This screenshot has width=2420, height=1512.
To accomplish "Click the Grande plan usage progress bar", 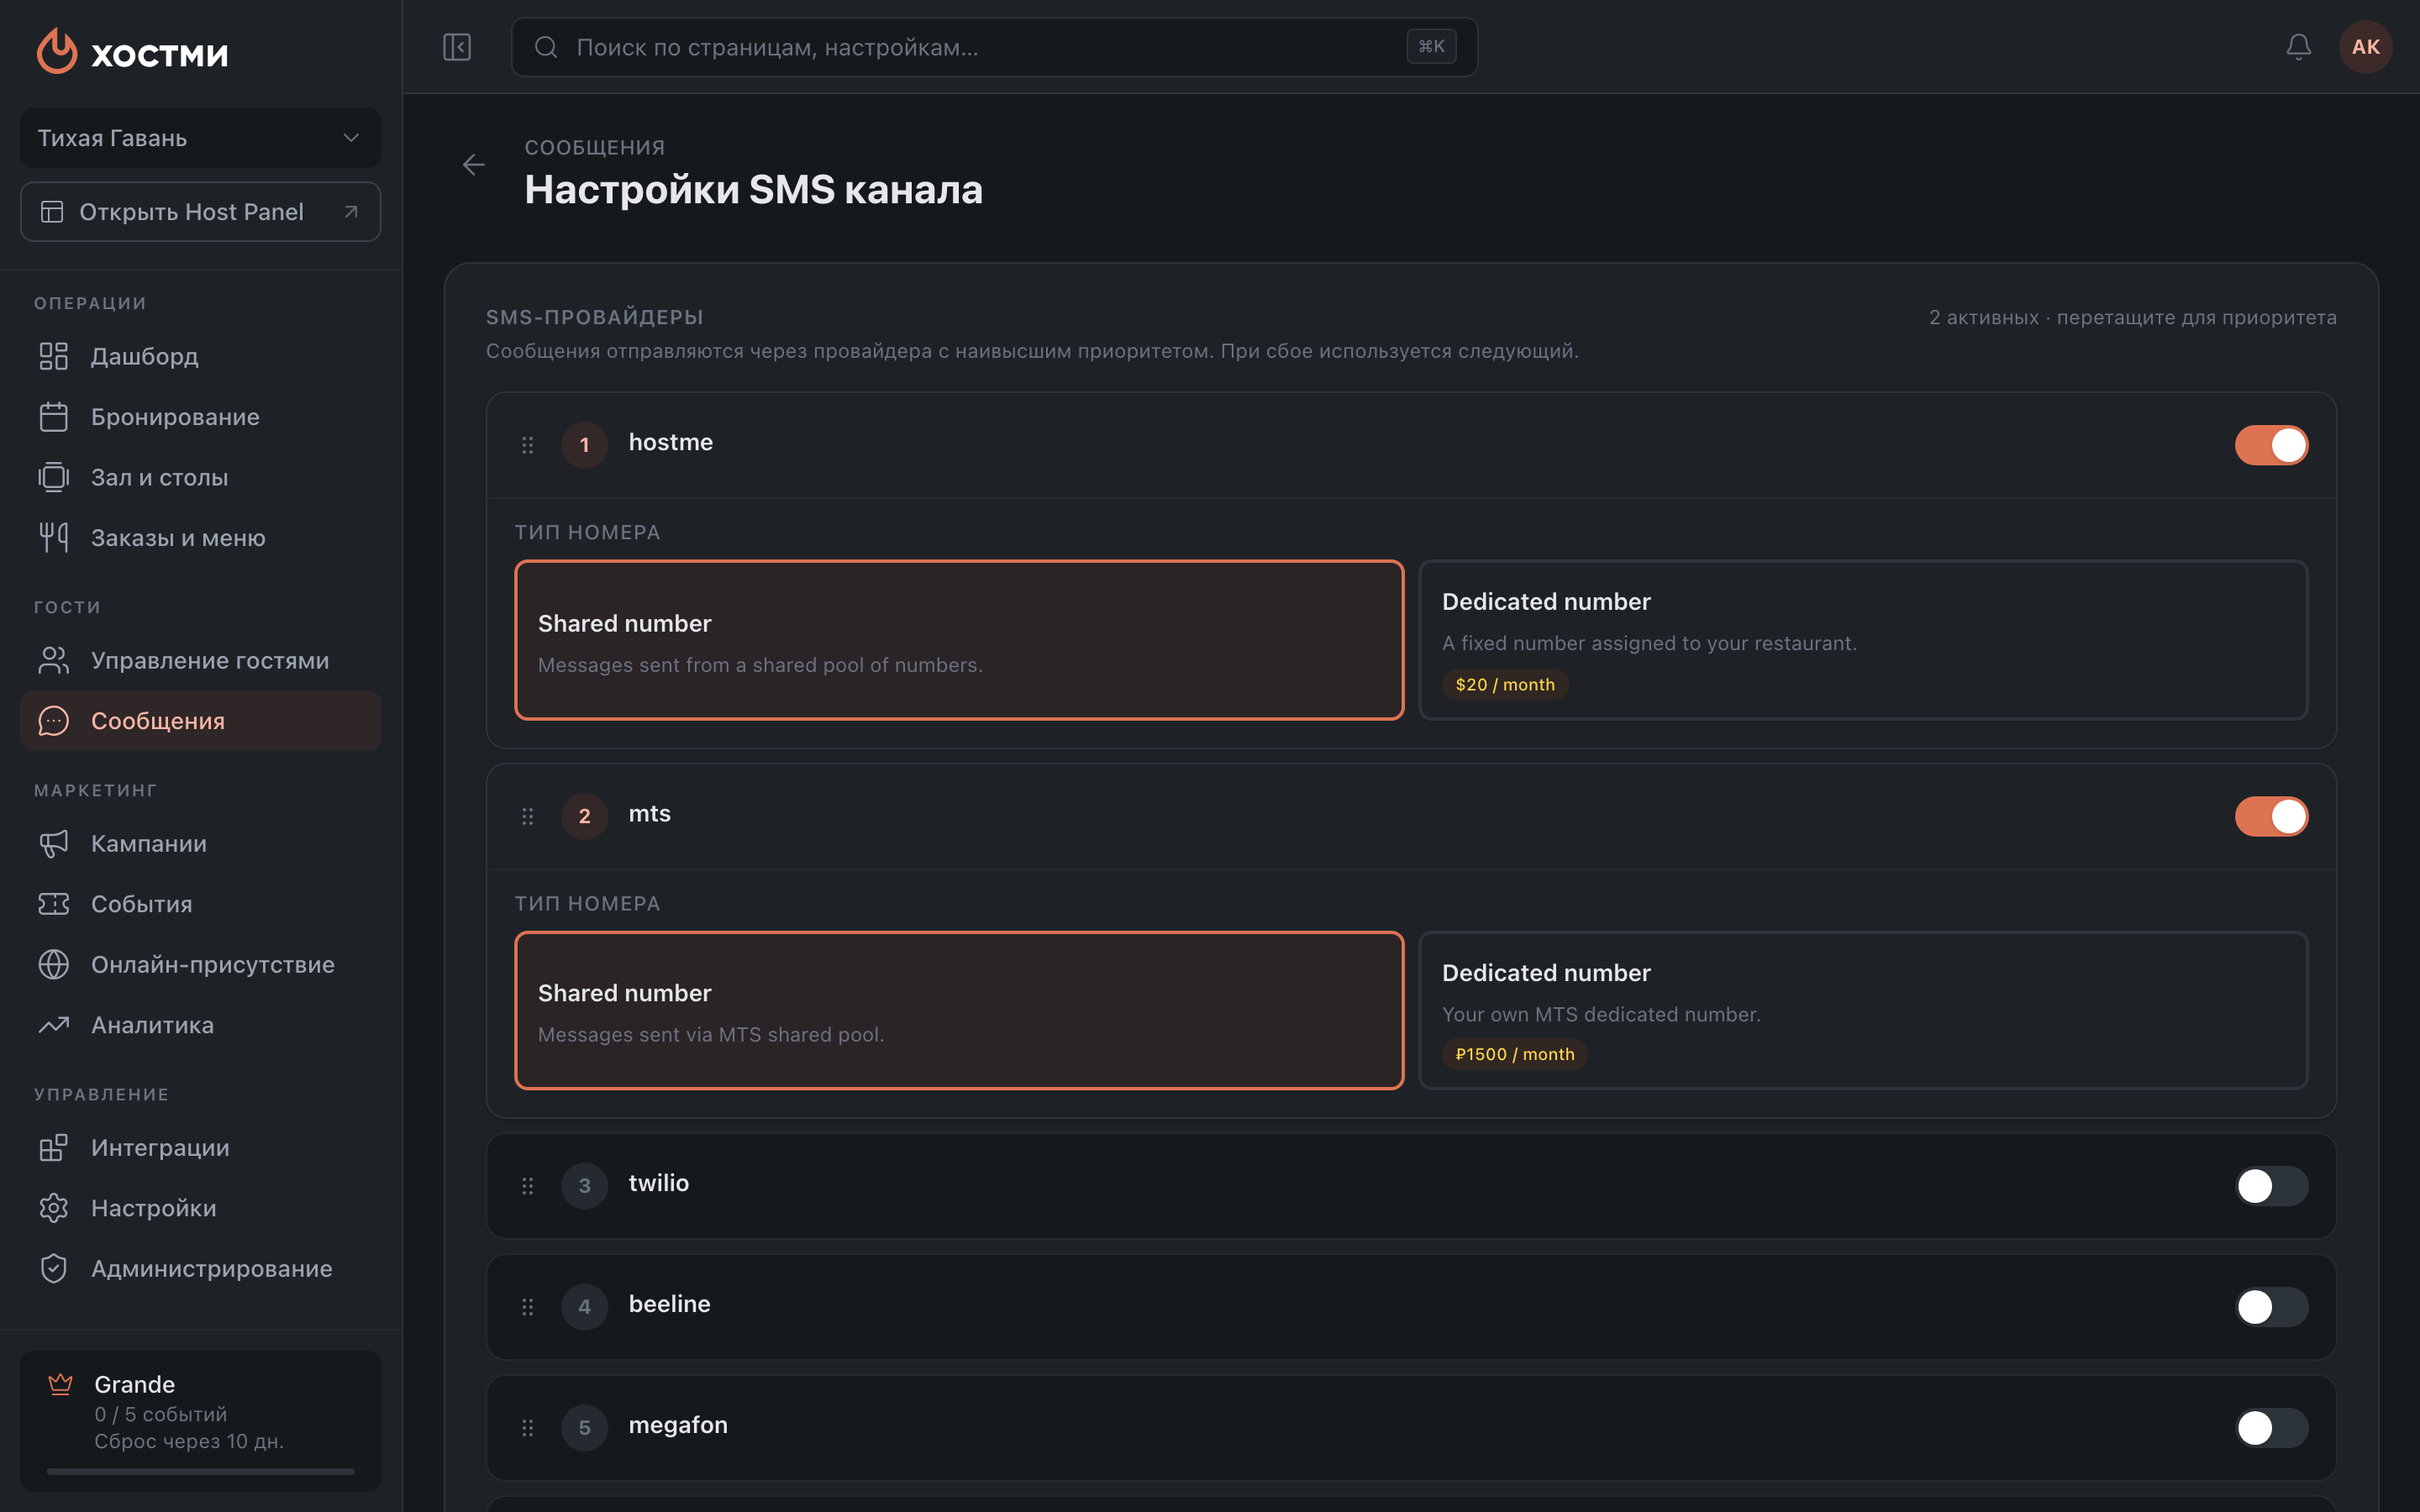I will click(200, 1471).
